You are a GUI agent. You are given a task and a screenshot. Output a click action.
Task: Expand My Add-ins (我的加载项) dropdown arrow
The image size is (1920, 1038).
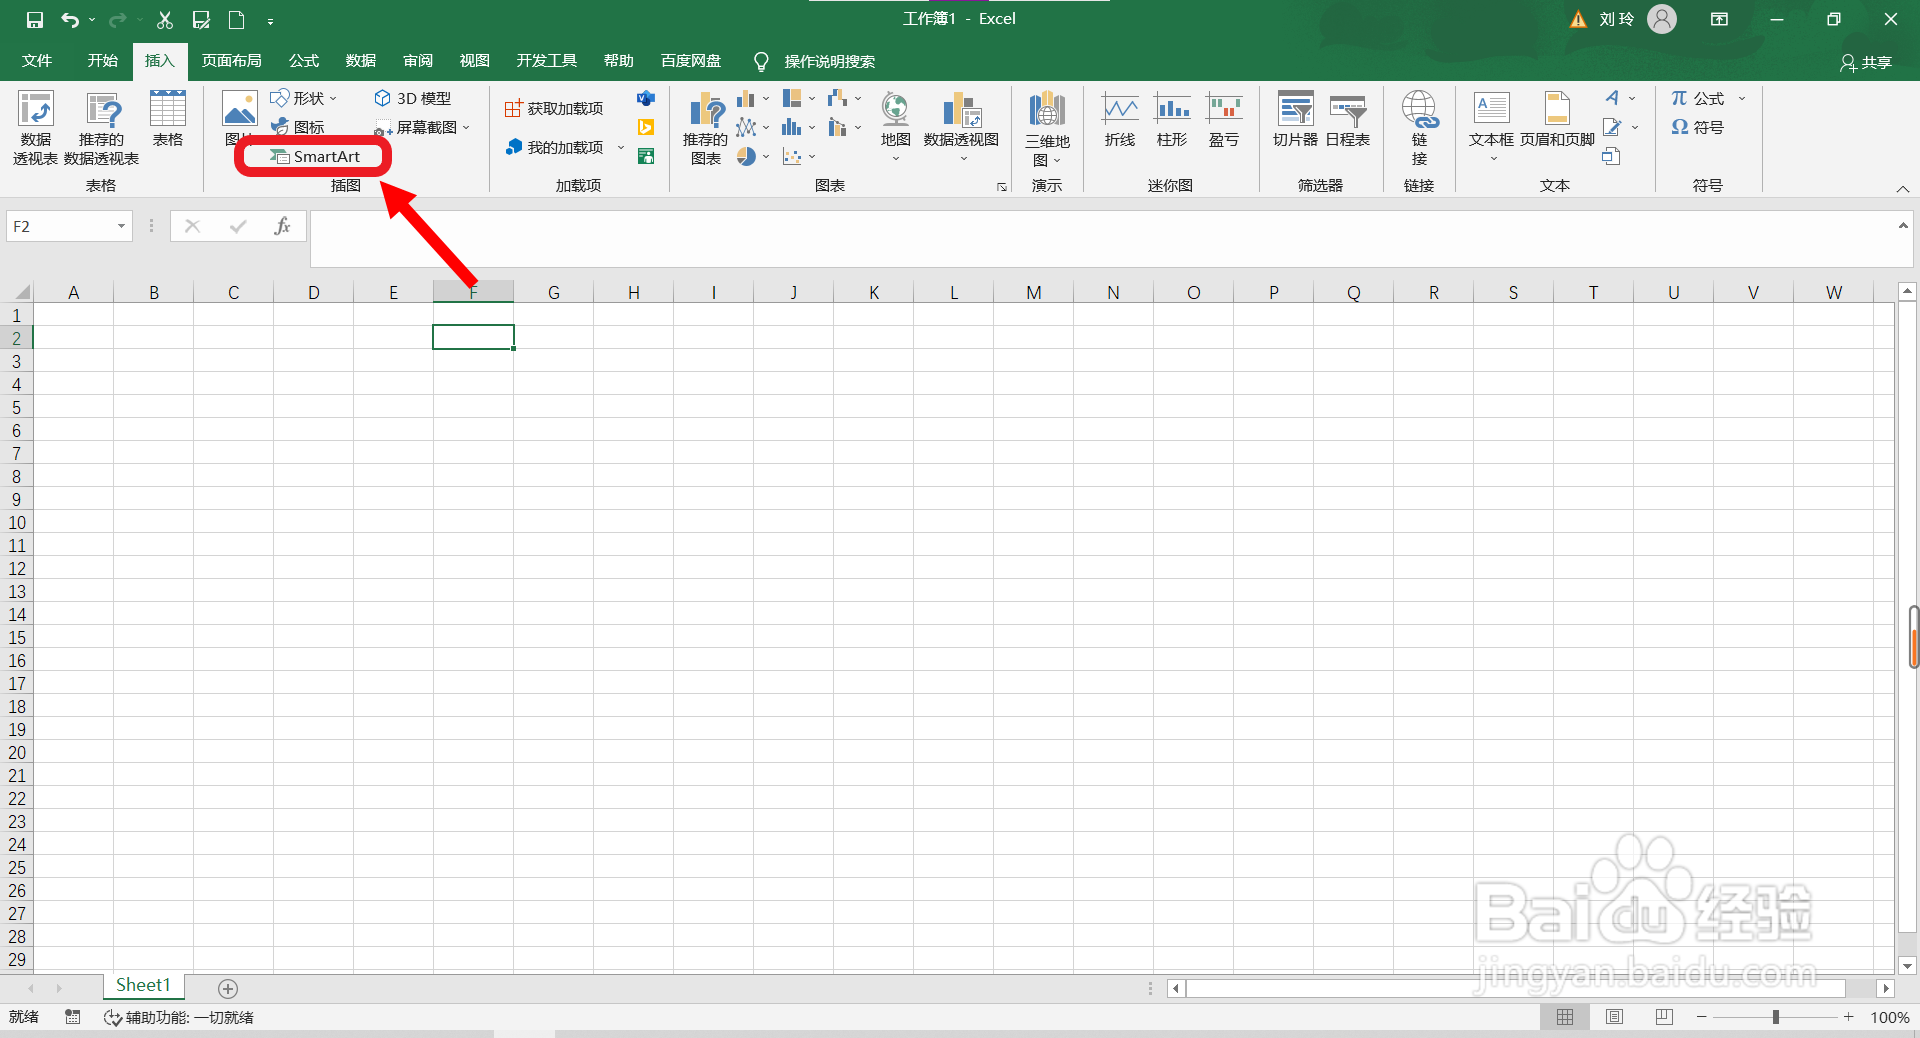[x=620, y=147]
